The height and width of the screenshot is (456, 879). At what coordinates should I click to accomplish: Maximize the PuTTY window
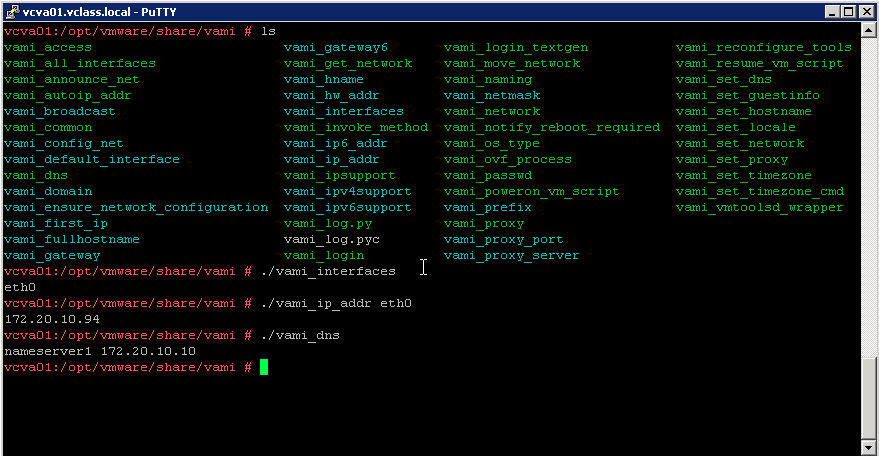(848, 12)
